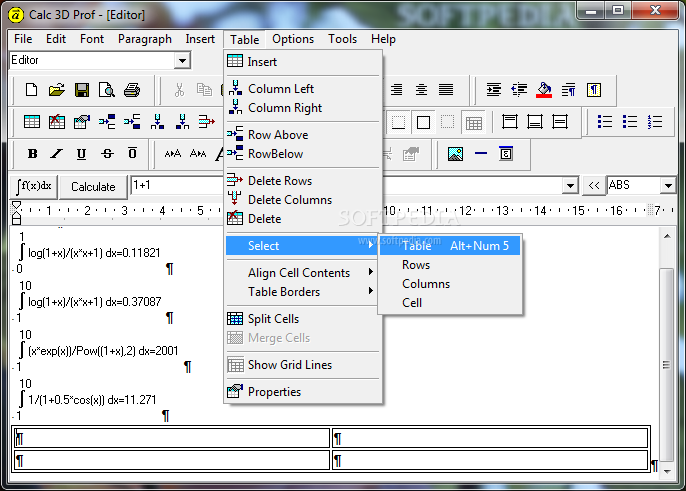Save document with the floppy disk icon
Screen dimensions: 686x491
click(82, 90)
